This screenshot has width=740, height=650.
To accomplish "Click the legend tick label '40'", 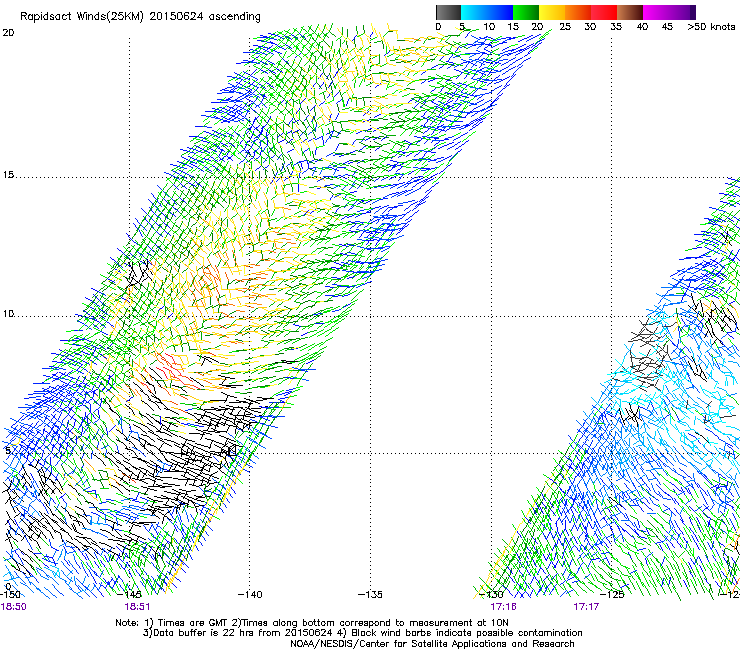I will point(642,27).
